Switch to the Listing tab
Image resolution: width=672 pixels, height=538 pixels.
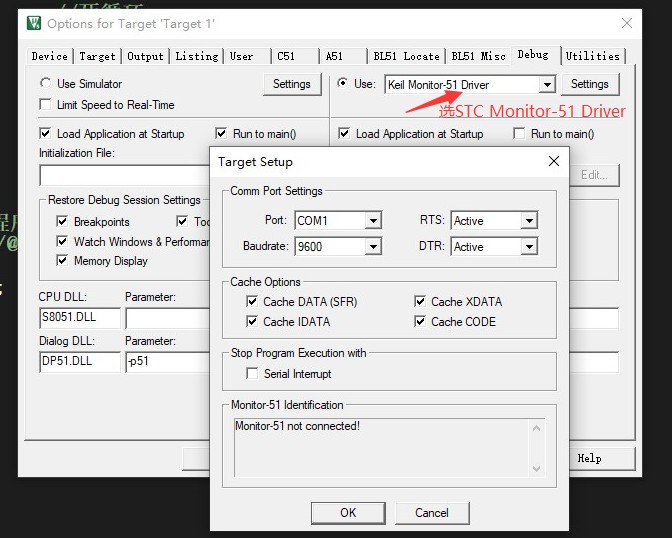(197, 56)
